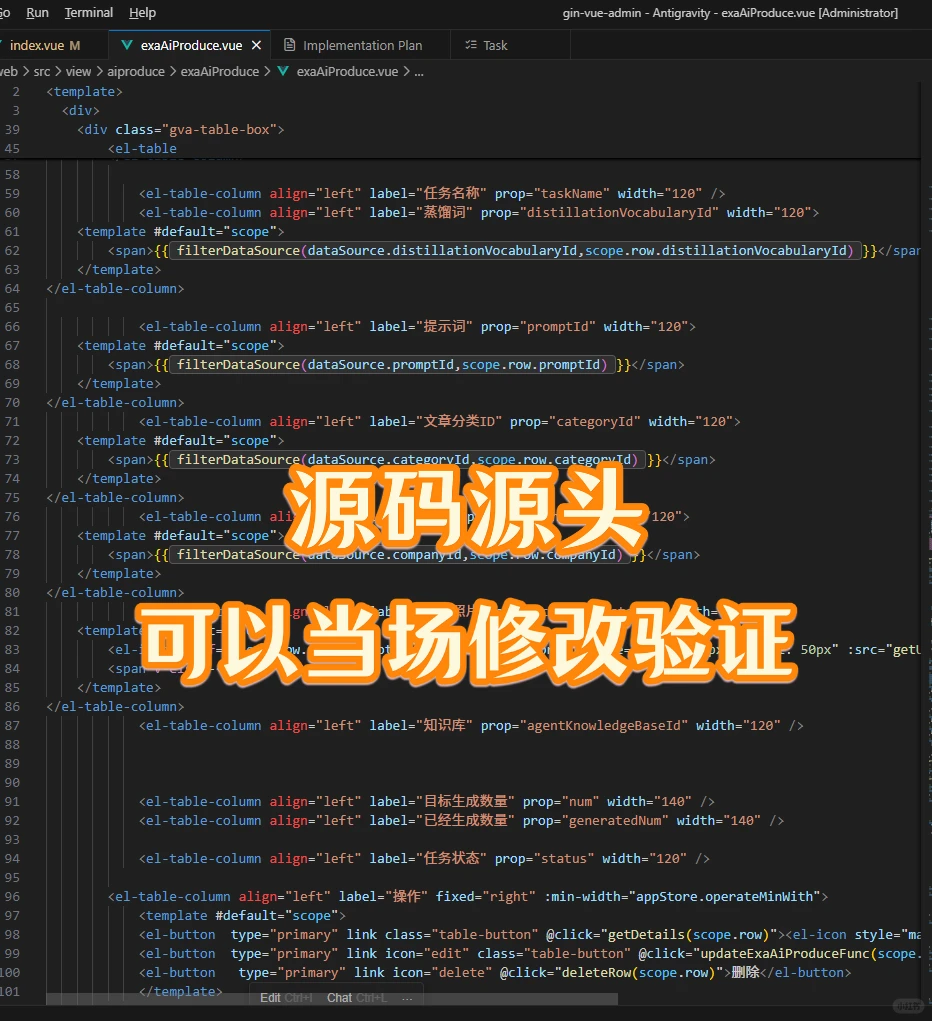Open the Go menu

pos(7,13)
